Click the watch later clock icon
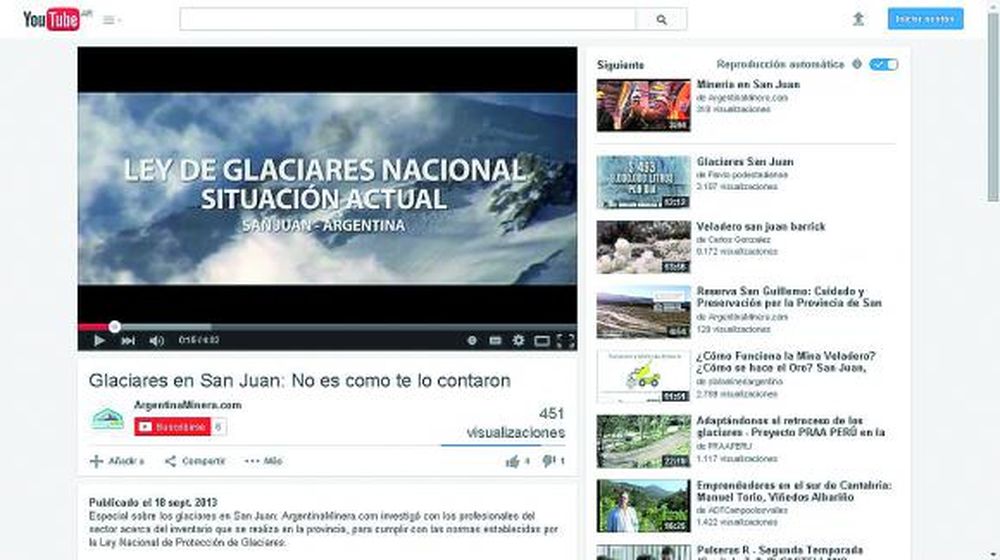The image size is (1000, 560). (x=472, y=341)
